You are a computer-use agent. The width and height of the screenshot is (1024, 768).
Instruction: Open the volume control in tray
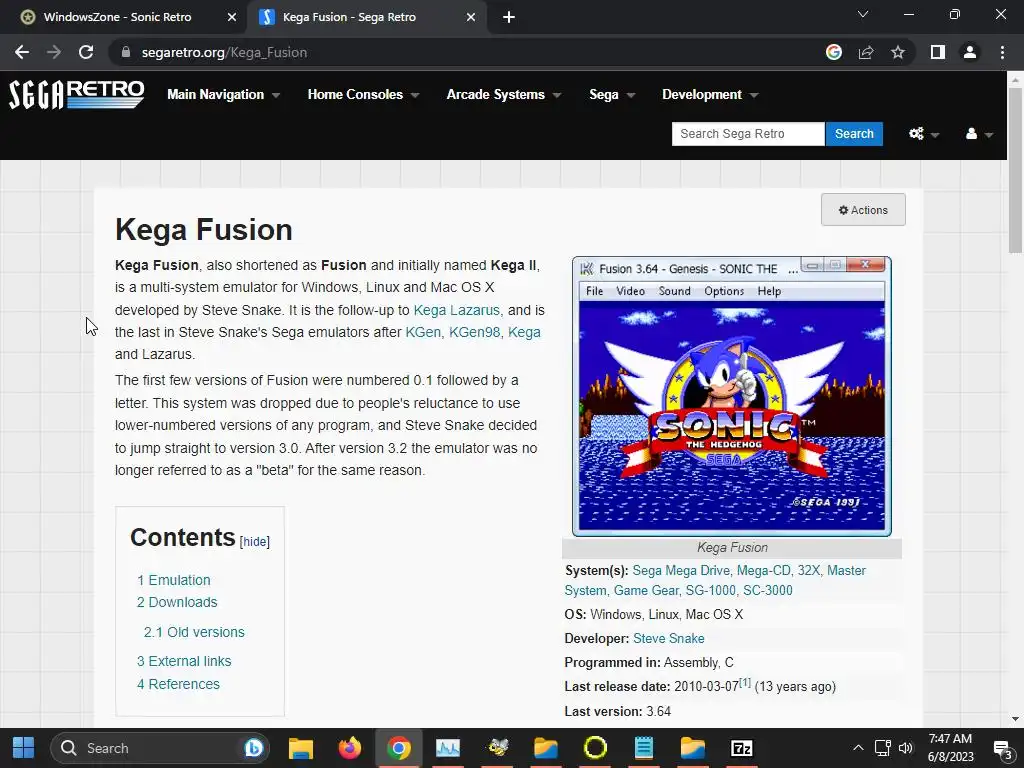906,748
